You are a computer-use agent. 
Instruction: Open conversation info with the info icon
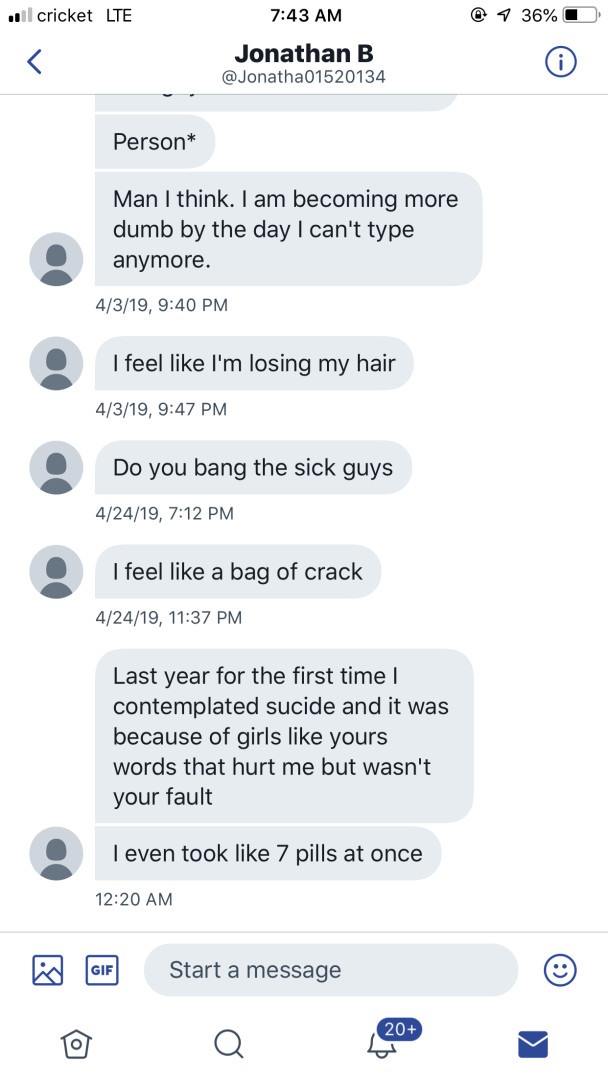coord(561,62)
